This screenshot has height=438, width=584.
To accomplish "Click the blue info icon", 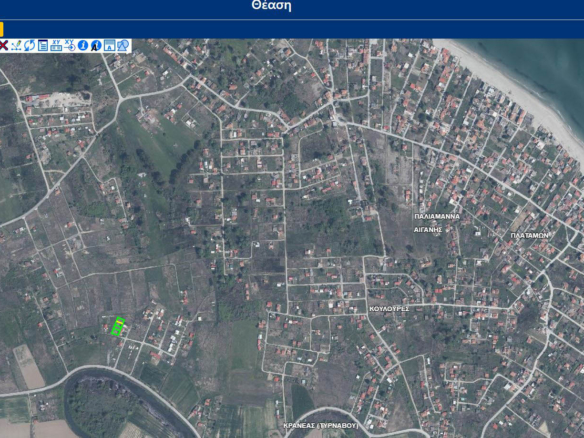I will click(83, 46).
